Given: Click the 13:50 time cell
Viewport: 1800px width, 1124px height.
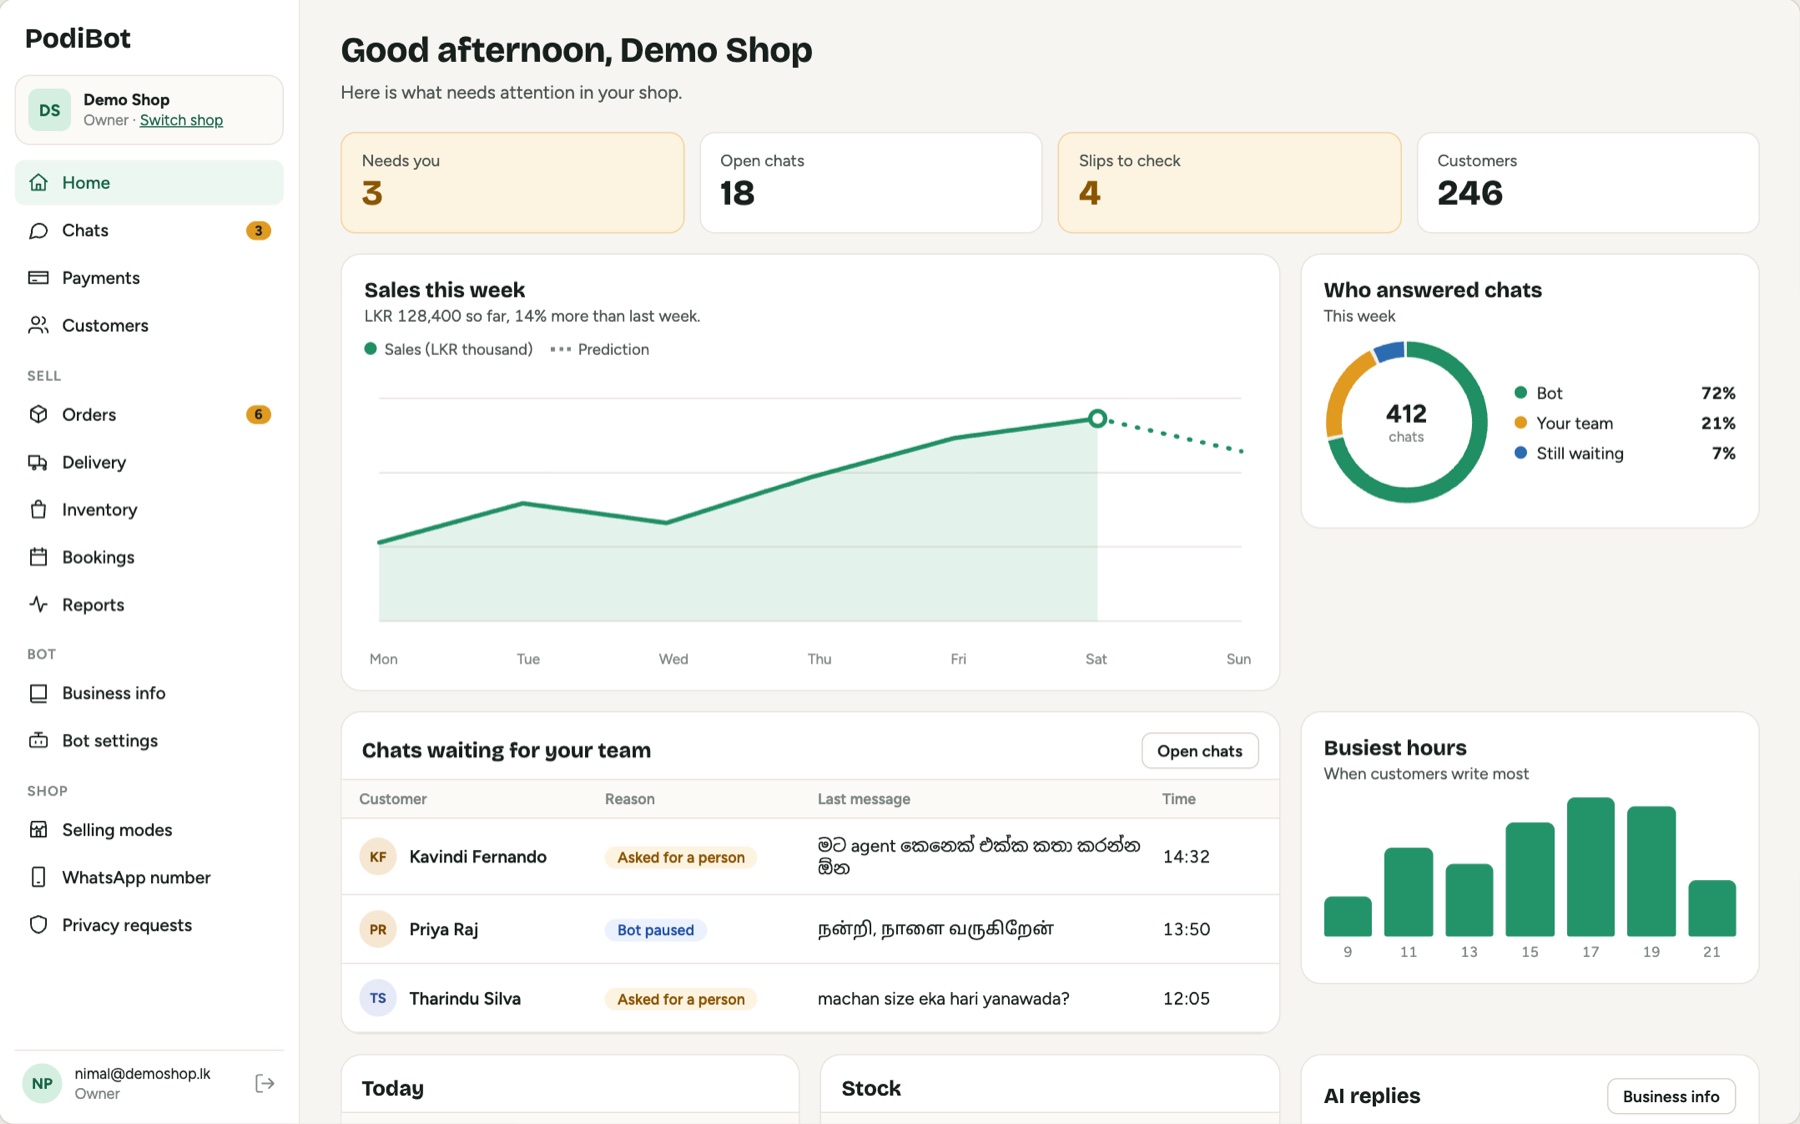Looking at the screenshot, I should point(1186,929).
